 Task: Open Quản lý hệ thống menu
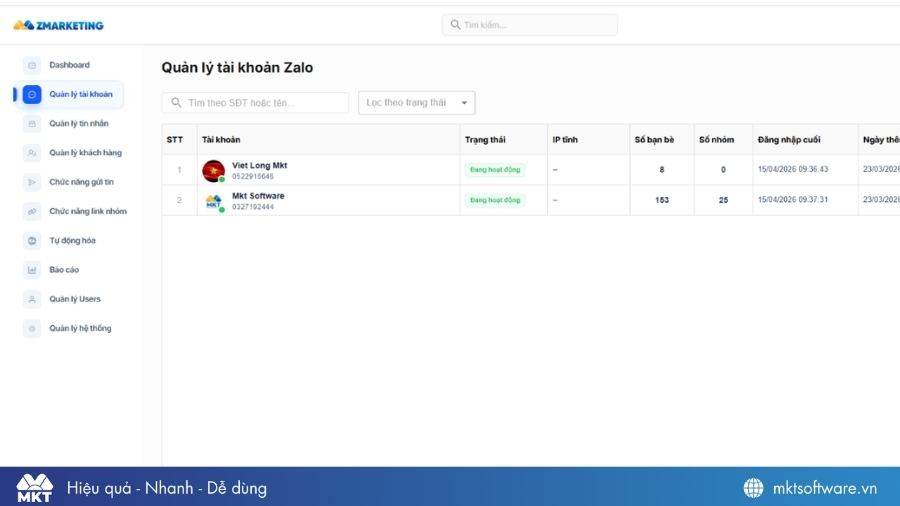(x=80, y=328)
